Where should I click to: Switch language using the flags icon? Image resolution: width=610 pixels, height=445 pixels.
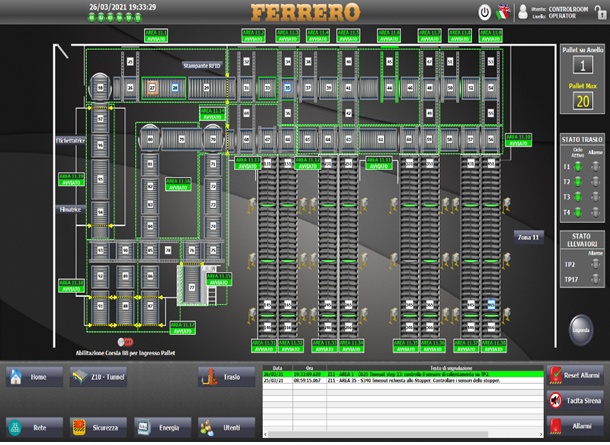click(x=502, y=13)
